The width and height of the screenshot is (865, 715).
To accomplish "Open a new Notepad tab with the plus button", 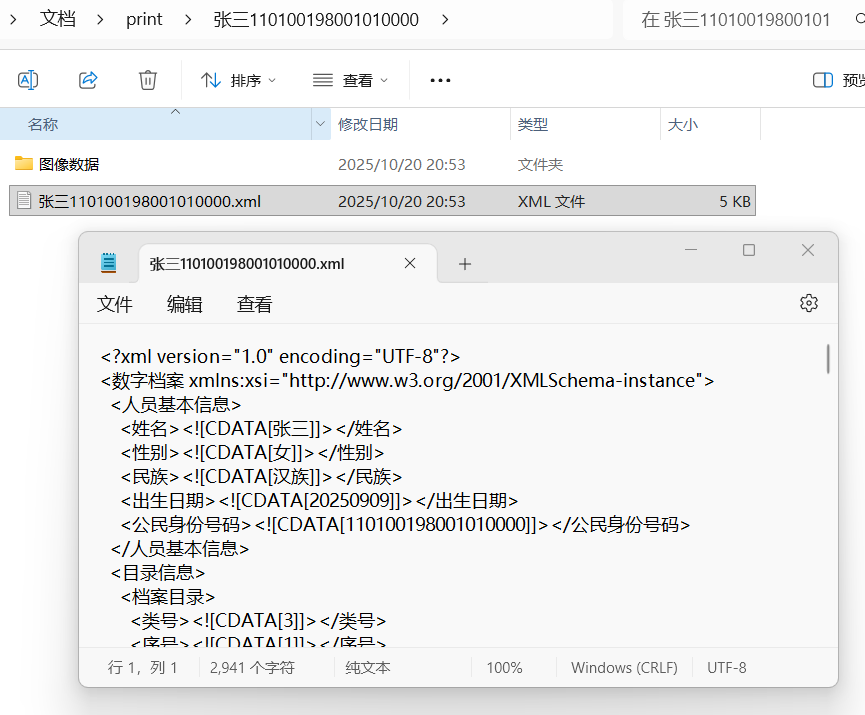I will [x=464, y=263].
